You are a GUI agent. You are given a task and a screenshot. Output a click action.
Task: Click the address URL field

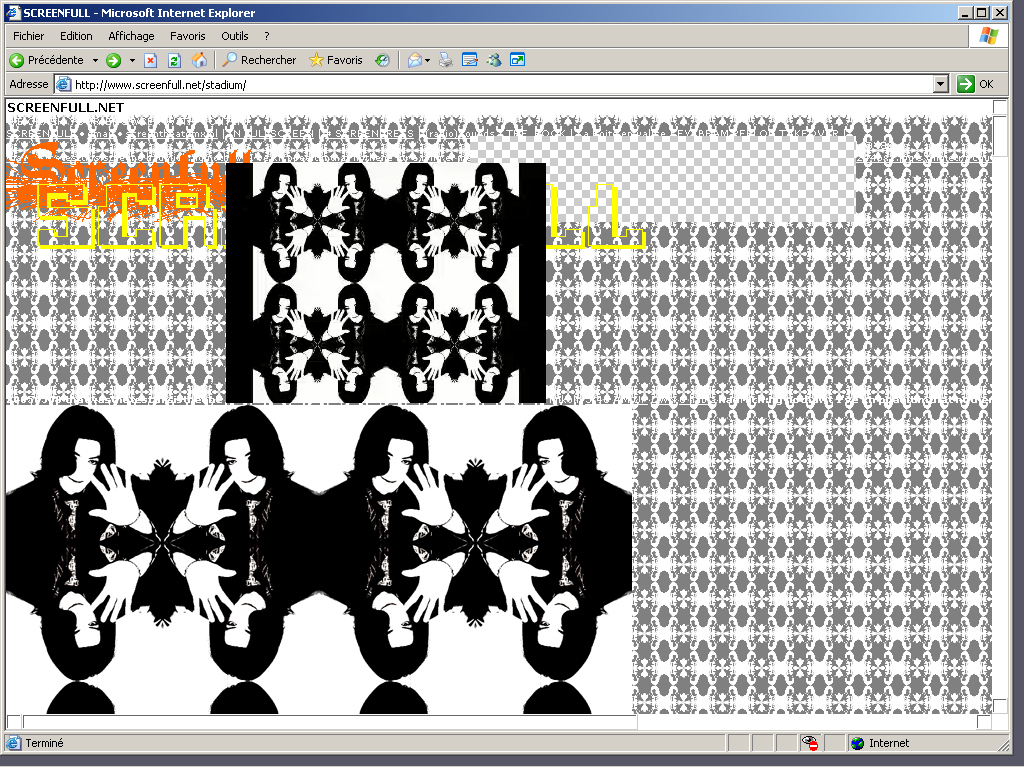tap(500, 85)
